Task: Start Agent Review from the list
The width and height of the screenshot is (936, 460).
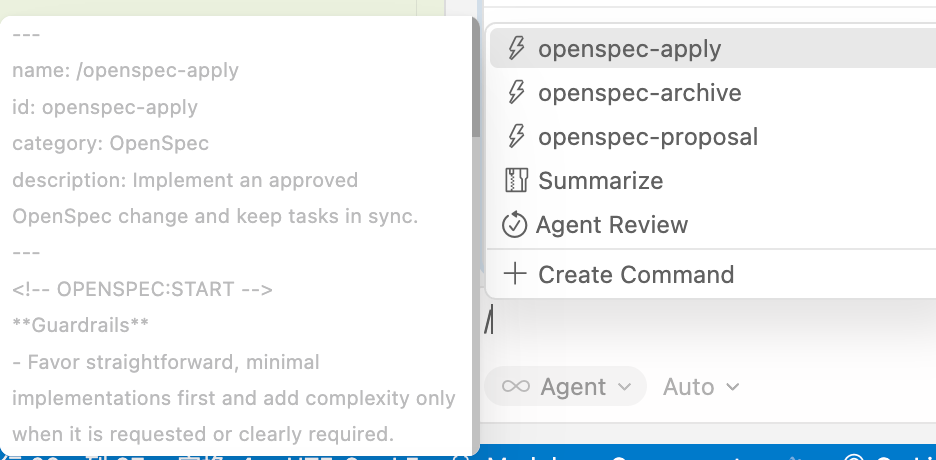Action: (611, 225)
